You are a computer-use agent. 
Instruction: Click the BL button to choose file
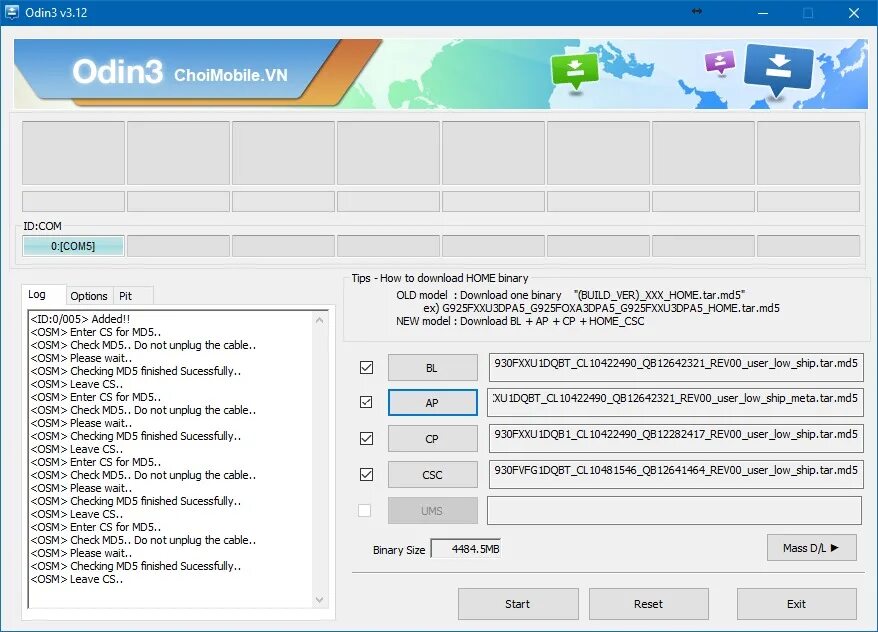click(432, 368)
